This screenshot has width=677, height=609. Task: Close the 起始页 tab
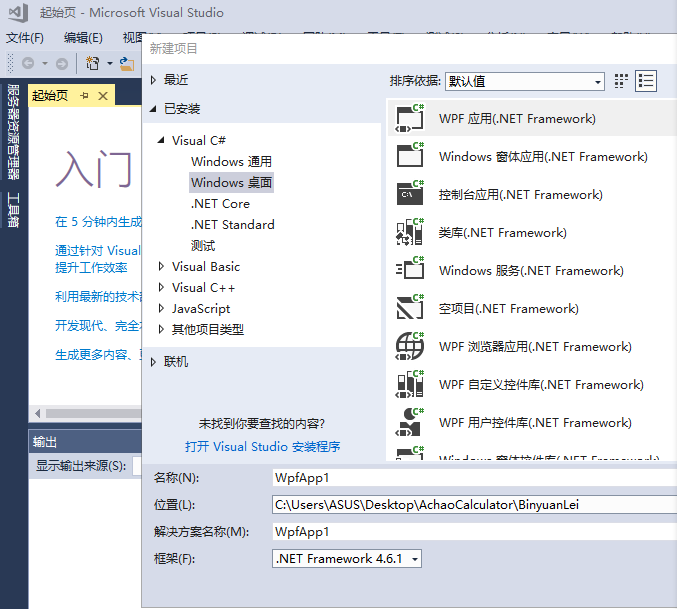coord(103,95)
